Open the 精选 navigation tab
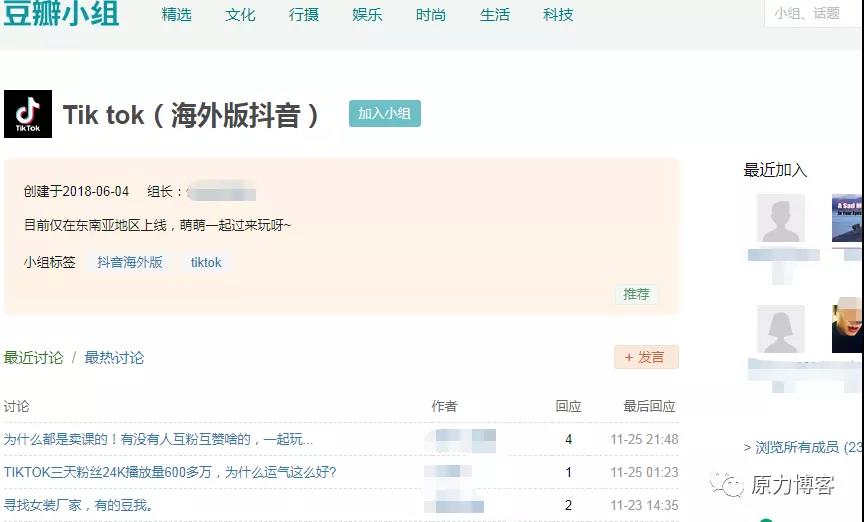The height and width of the screenshot is (522, 864). [176, 15]
